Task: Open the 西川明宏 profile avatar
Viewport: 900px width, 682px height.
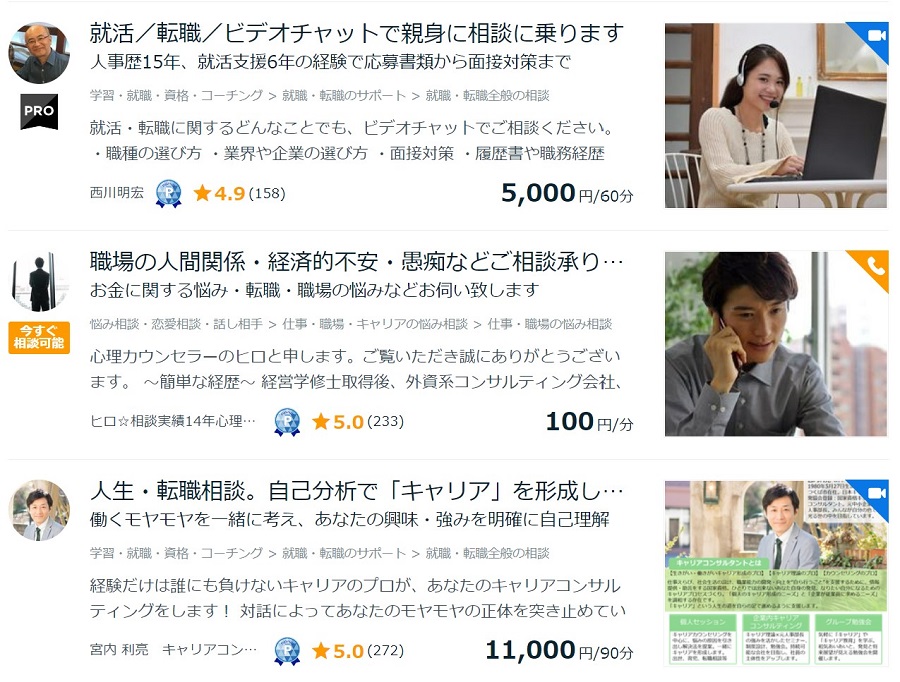Action: click(x=39, y=53)
